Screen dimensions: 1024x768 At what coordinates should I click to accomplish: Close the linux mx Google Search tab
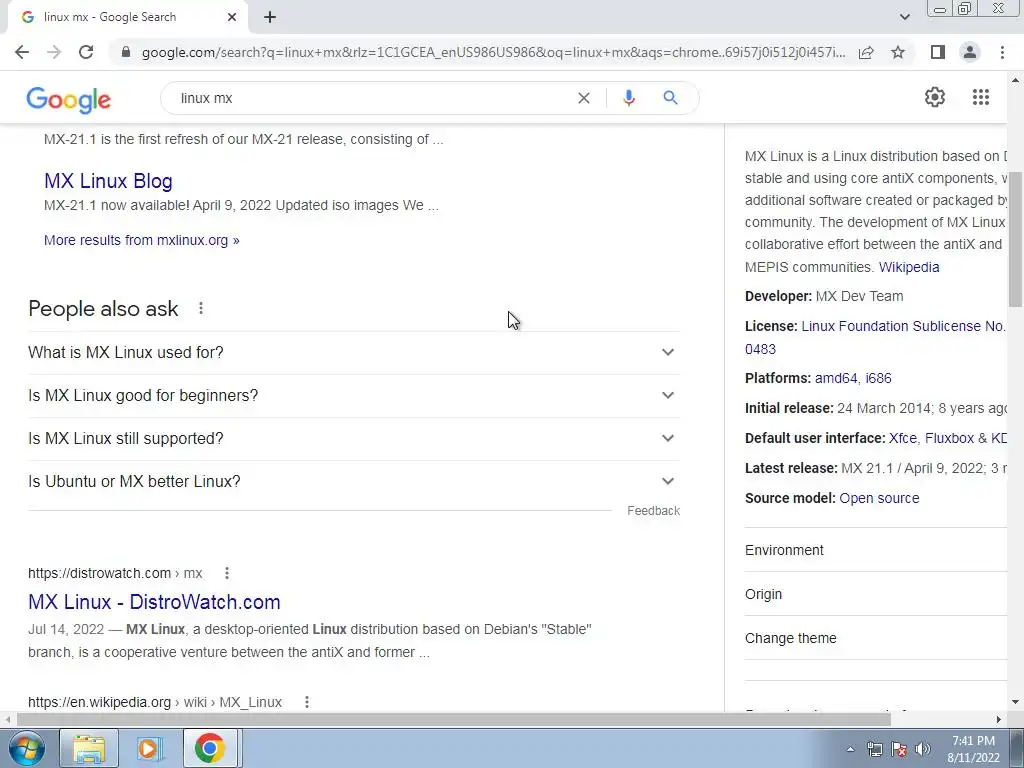pos(232,17)
